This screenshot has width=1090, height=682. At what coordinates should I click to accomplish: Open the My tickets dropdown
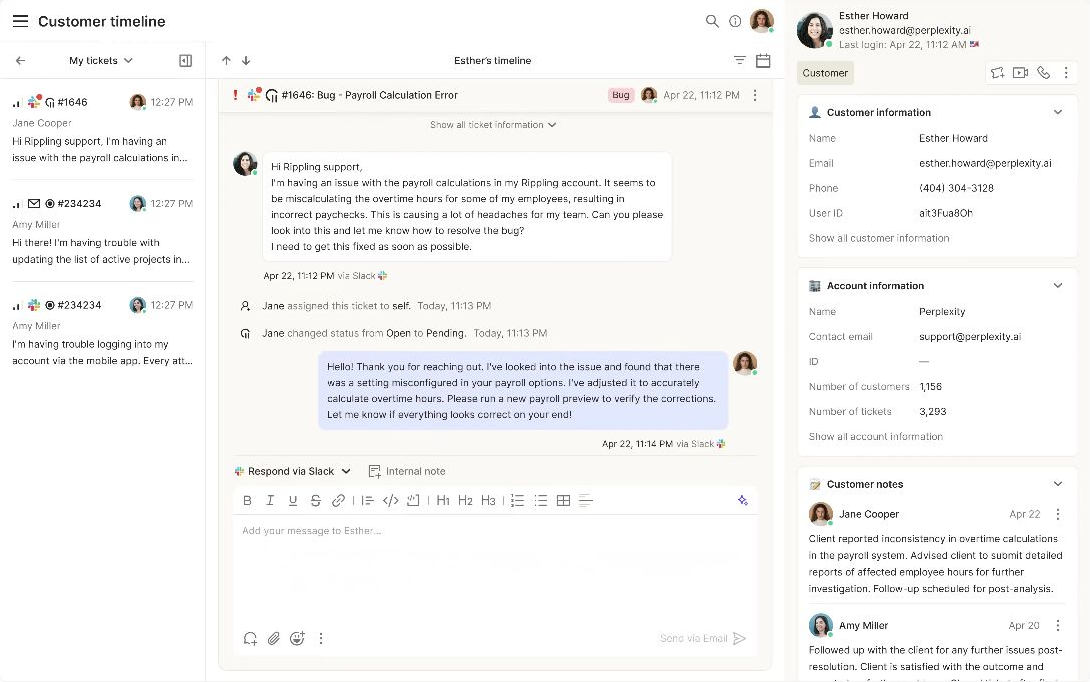pos(101,60)
